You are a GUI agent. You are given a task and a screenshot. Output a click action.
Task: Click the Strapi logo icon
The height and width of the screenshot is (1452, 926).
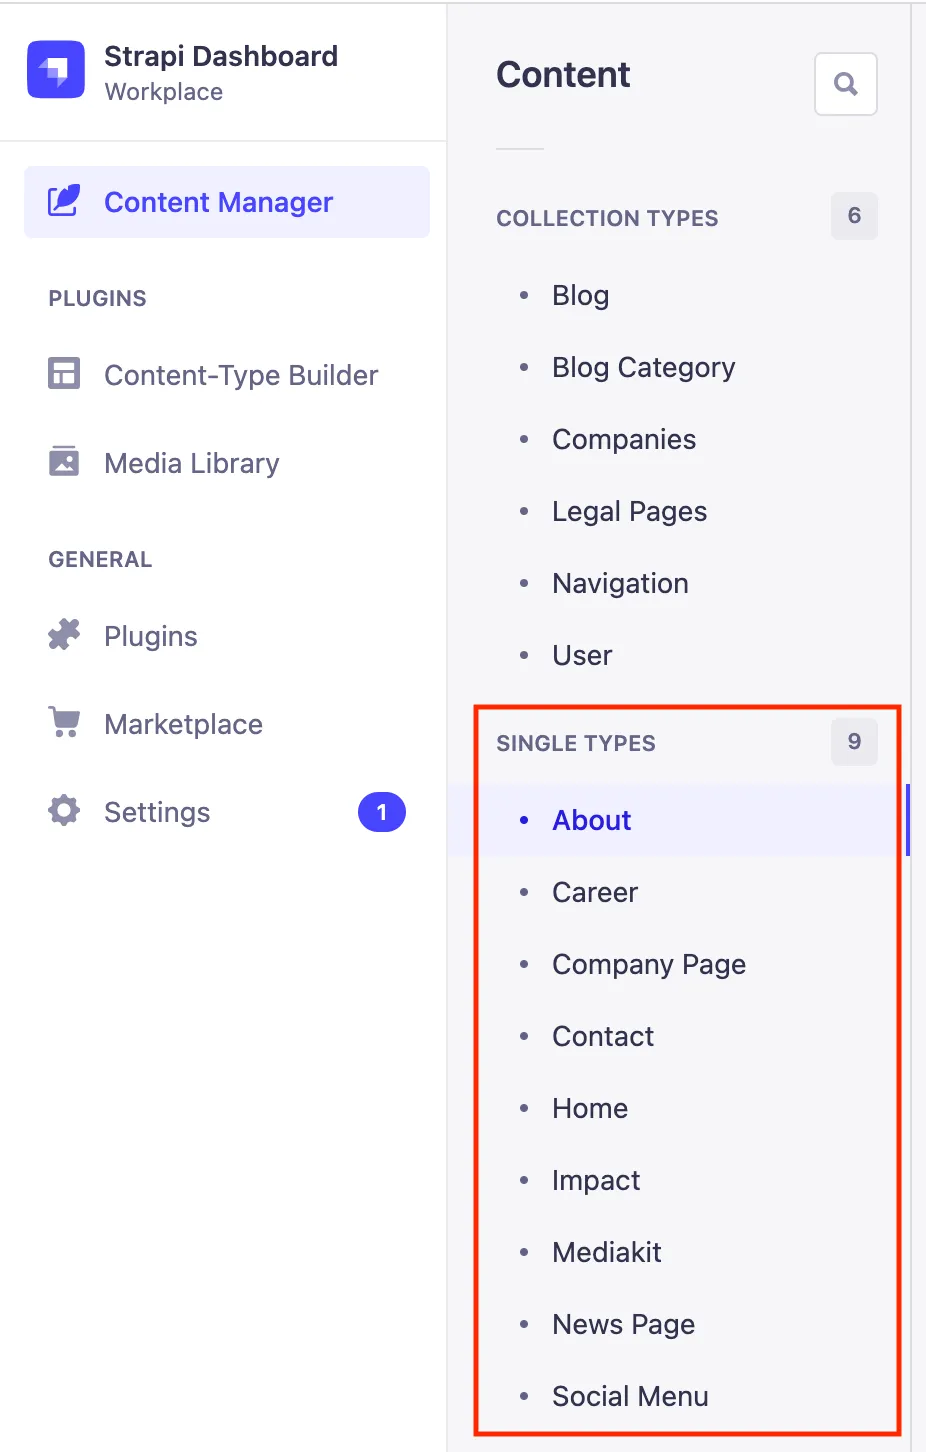56,70
